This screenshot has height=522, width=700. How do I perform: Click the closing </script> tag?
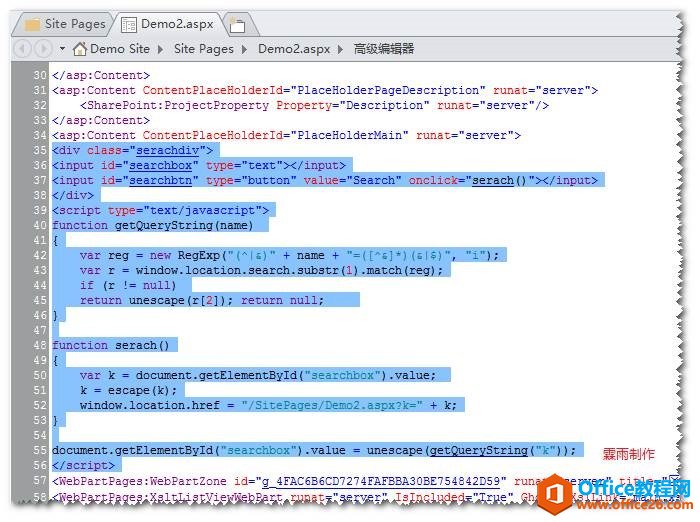click(83, 466)
